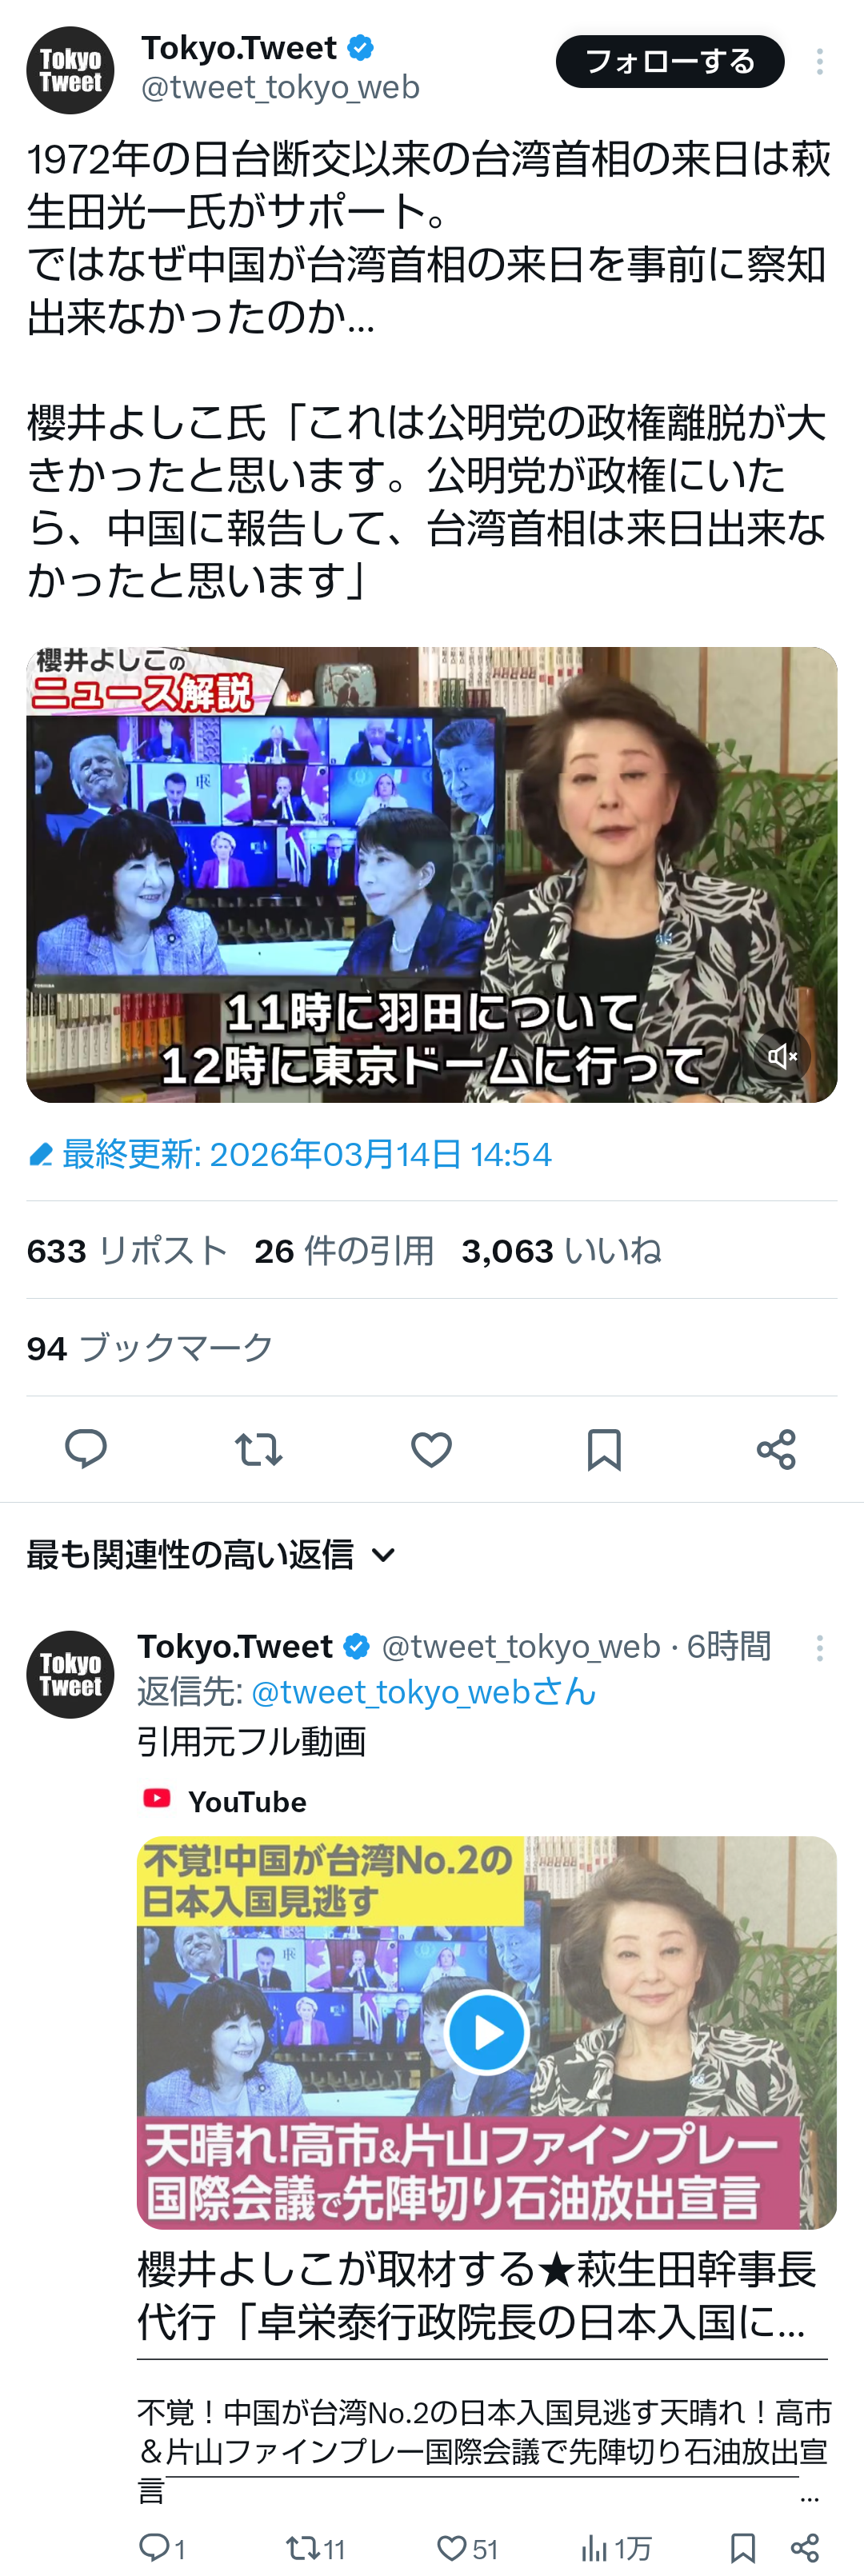Open three-dot menu on the reply tweet

[819, 1648]
